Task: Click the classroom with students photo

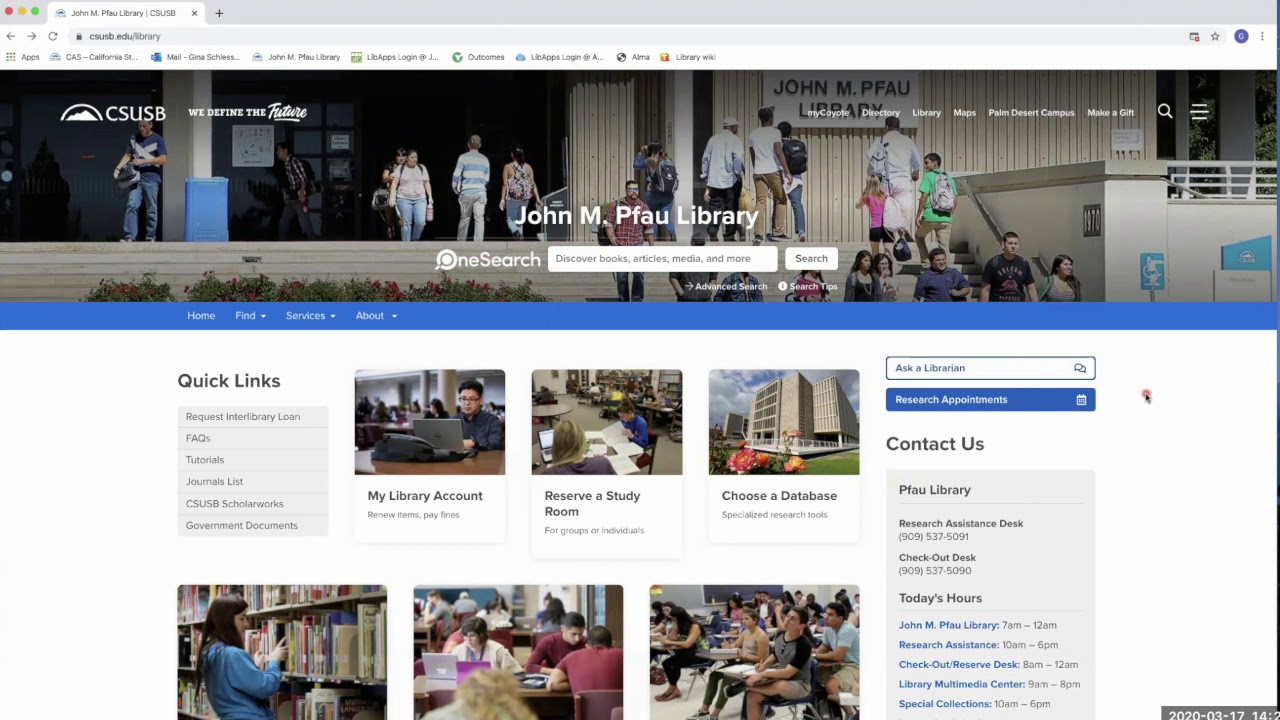Action: [754, 652]
